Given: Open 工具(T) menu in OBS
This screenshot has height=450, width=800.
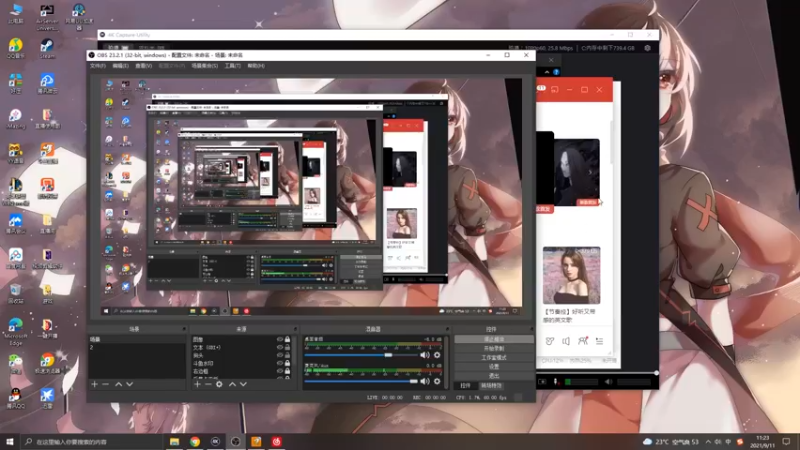Looking at the screenshot, I should 233,66.
